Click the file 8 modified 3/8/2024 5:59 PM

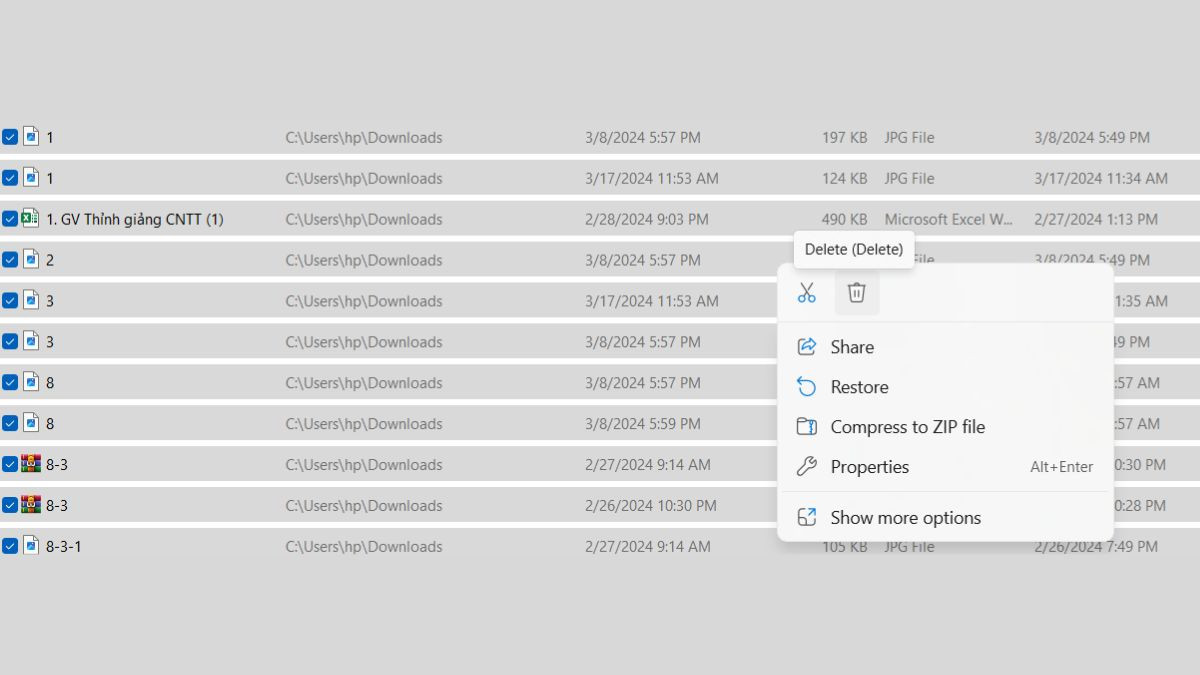click(x=388, y=424)
